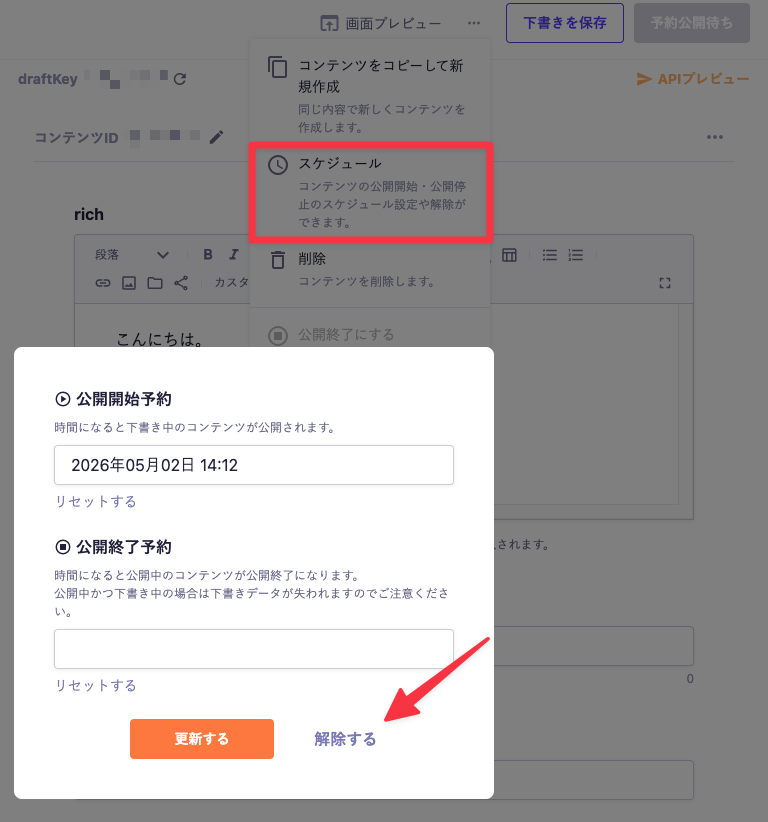Click the pencil icon beside コンテンツID
768x822 pixels.
[x=216, y=137]
